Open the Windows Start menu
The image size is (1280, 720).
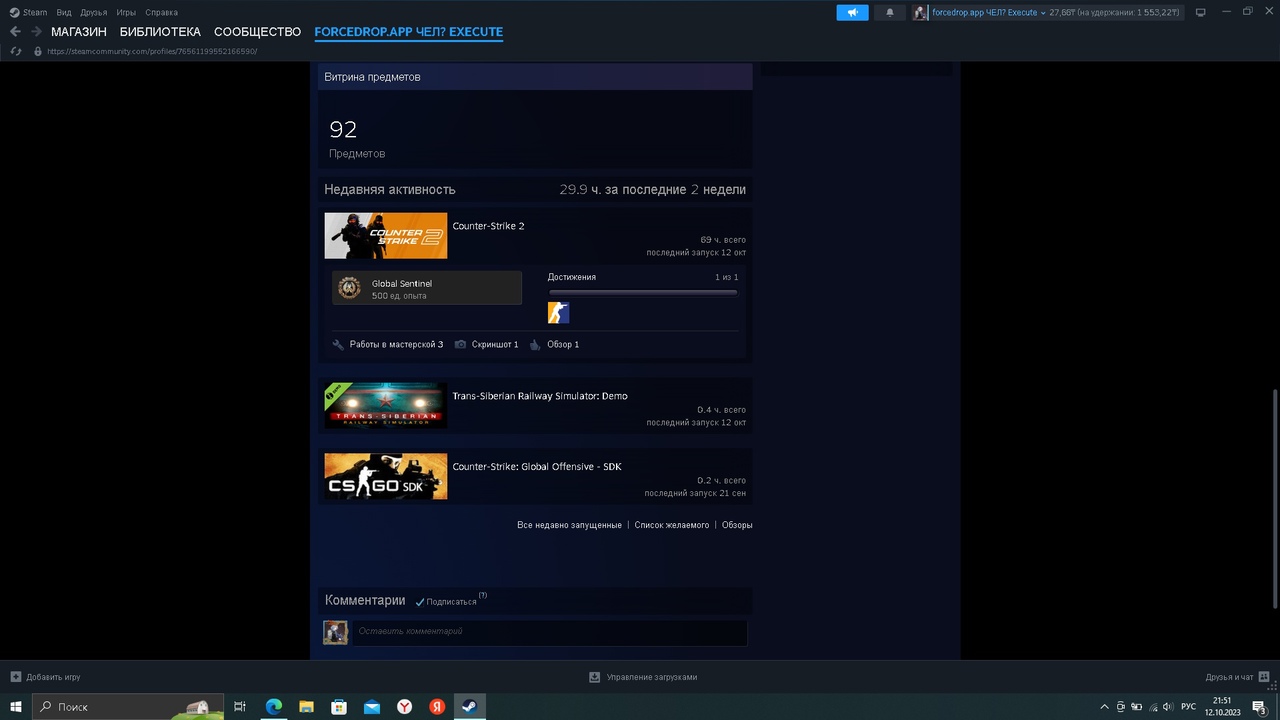click(x=16, y=706)
